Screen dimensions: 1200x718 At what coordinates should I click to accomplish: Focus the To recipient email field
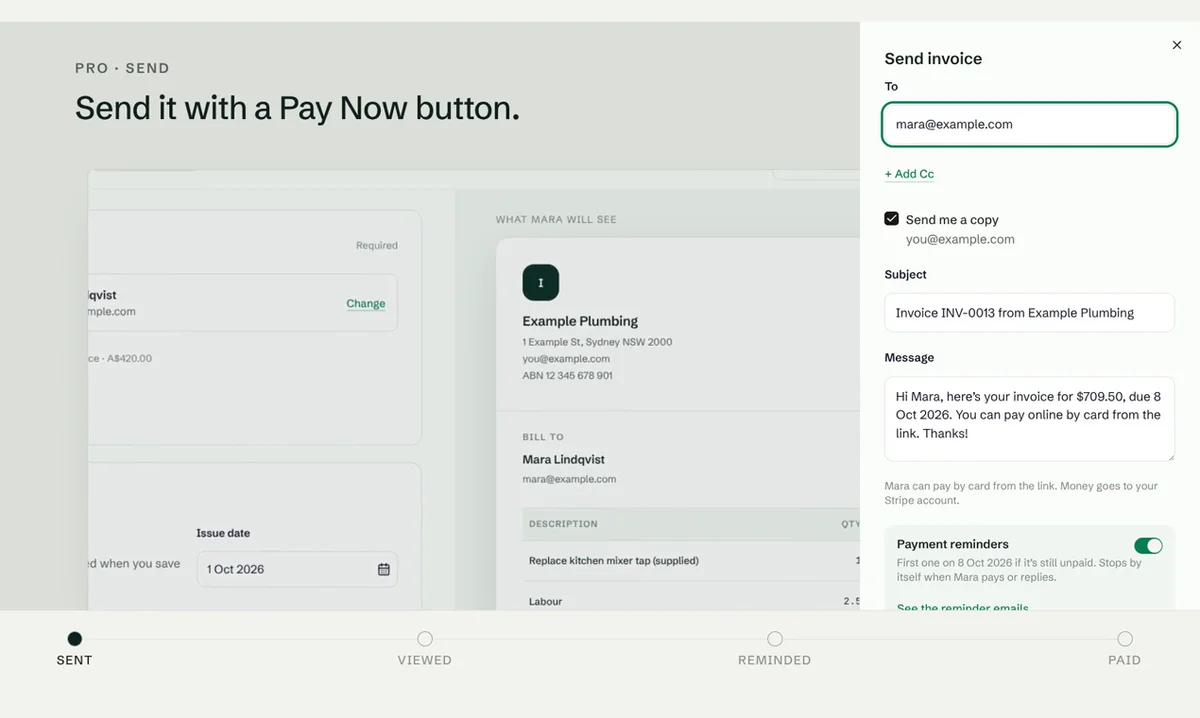point(1029,125)
